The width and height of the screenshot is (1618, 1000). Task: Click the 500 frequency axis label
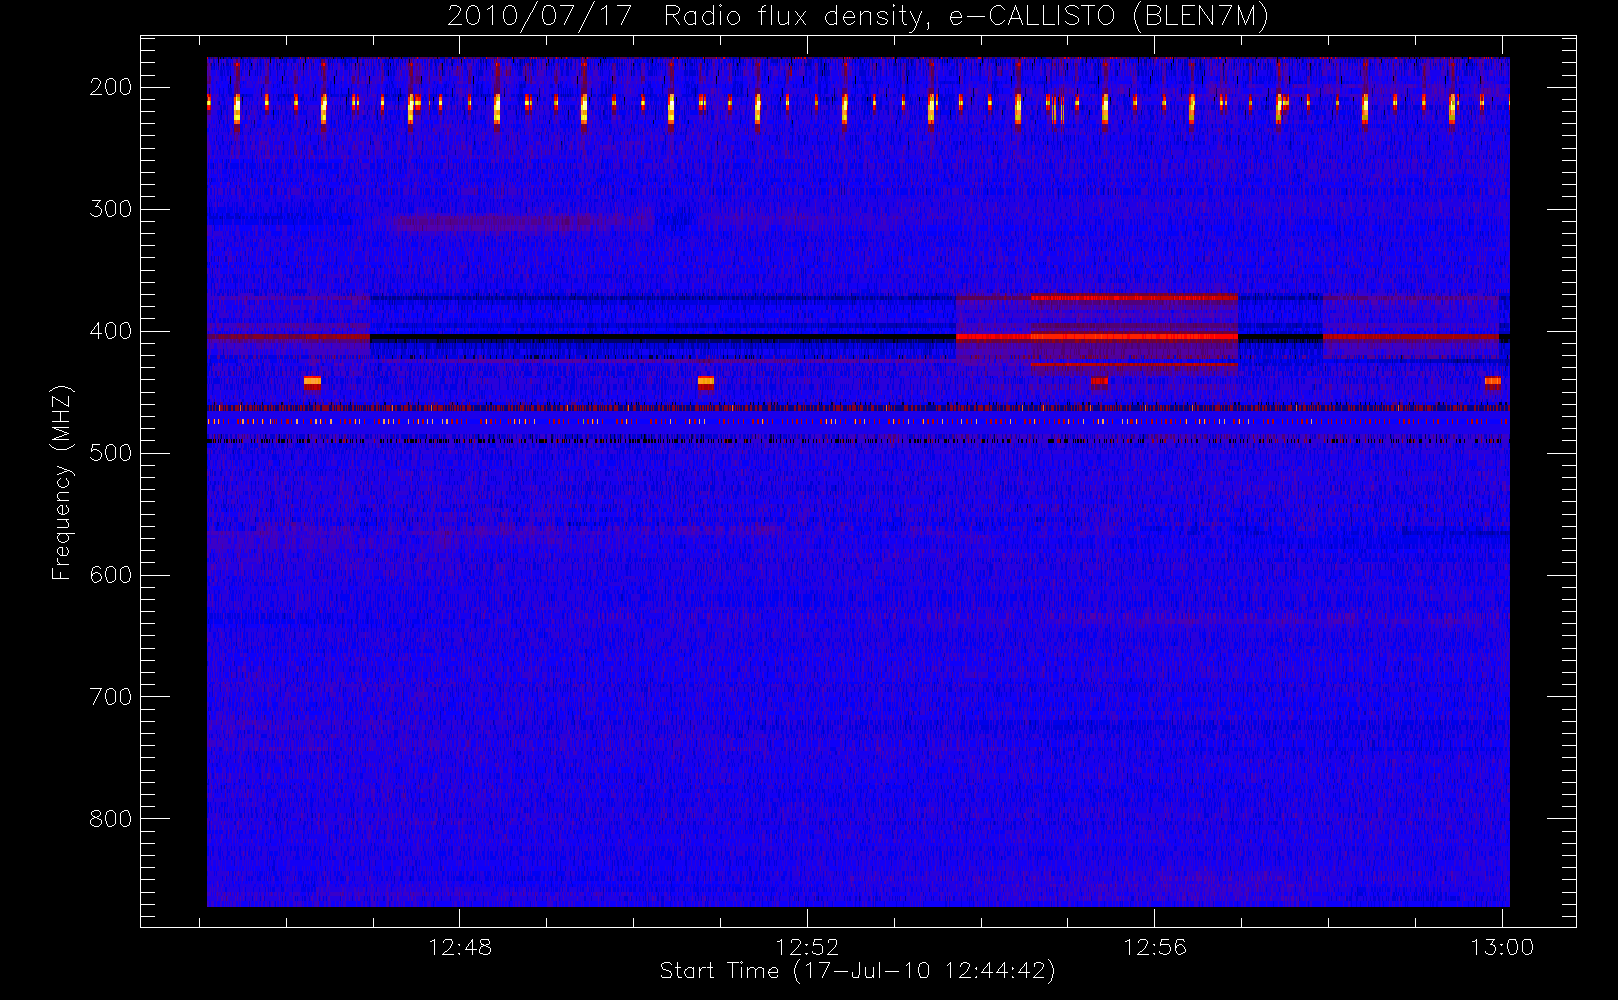[110, 453]
